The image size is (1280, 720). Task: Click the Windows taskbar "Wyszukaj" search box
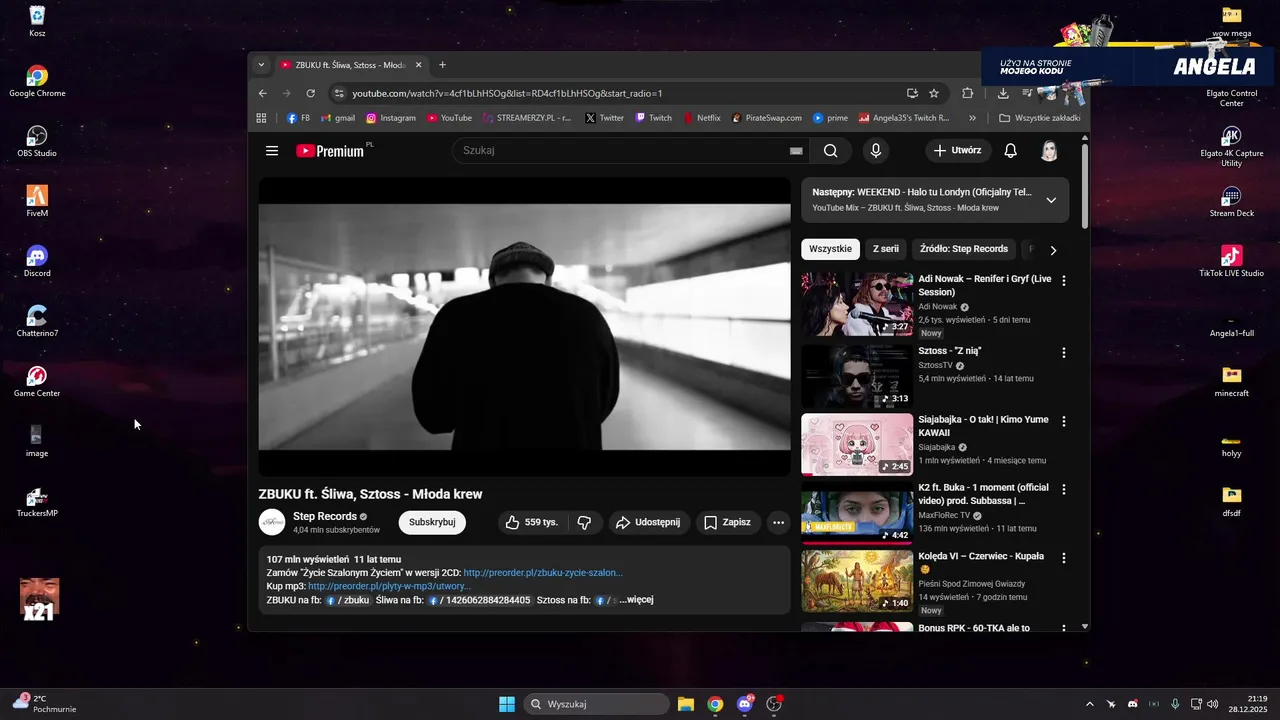click(x=596, y=704)
